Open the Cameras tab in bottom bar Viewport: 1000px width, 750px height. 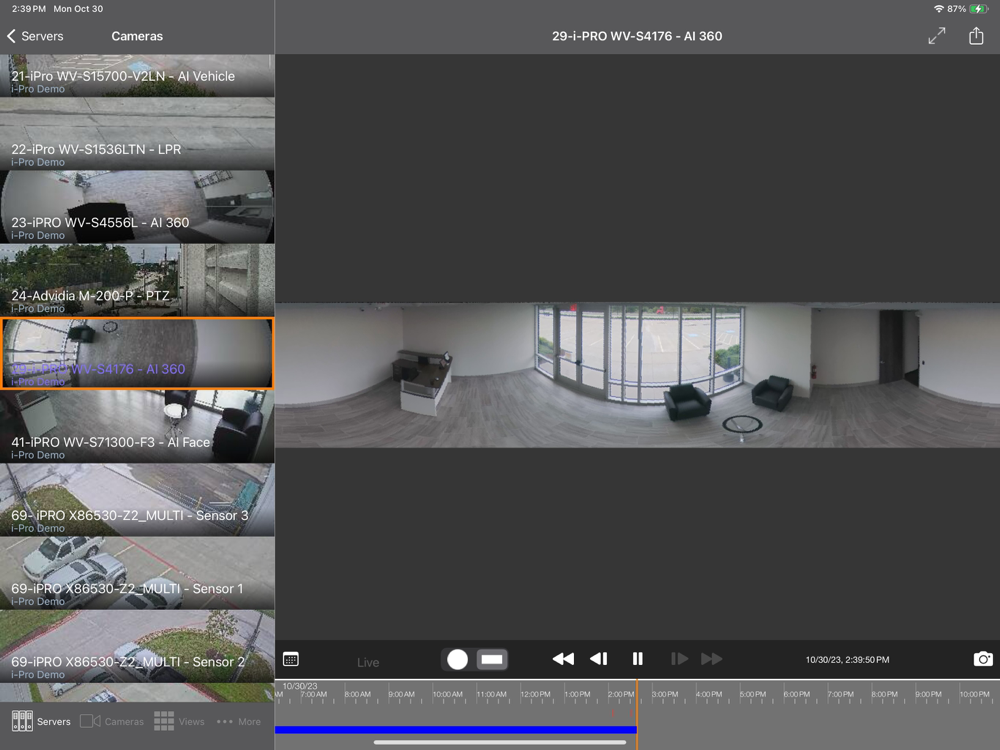pyautogui.click(x=112, y=721)
